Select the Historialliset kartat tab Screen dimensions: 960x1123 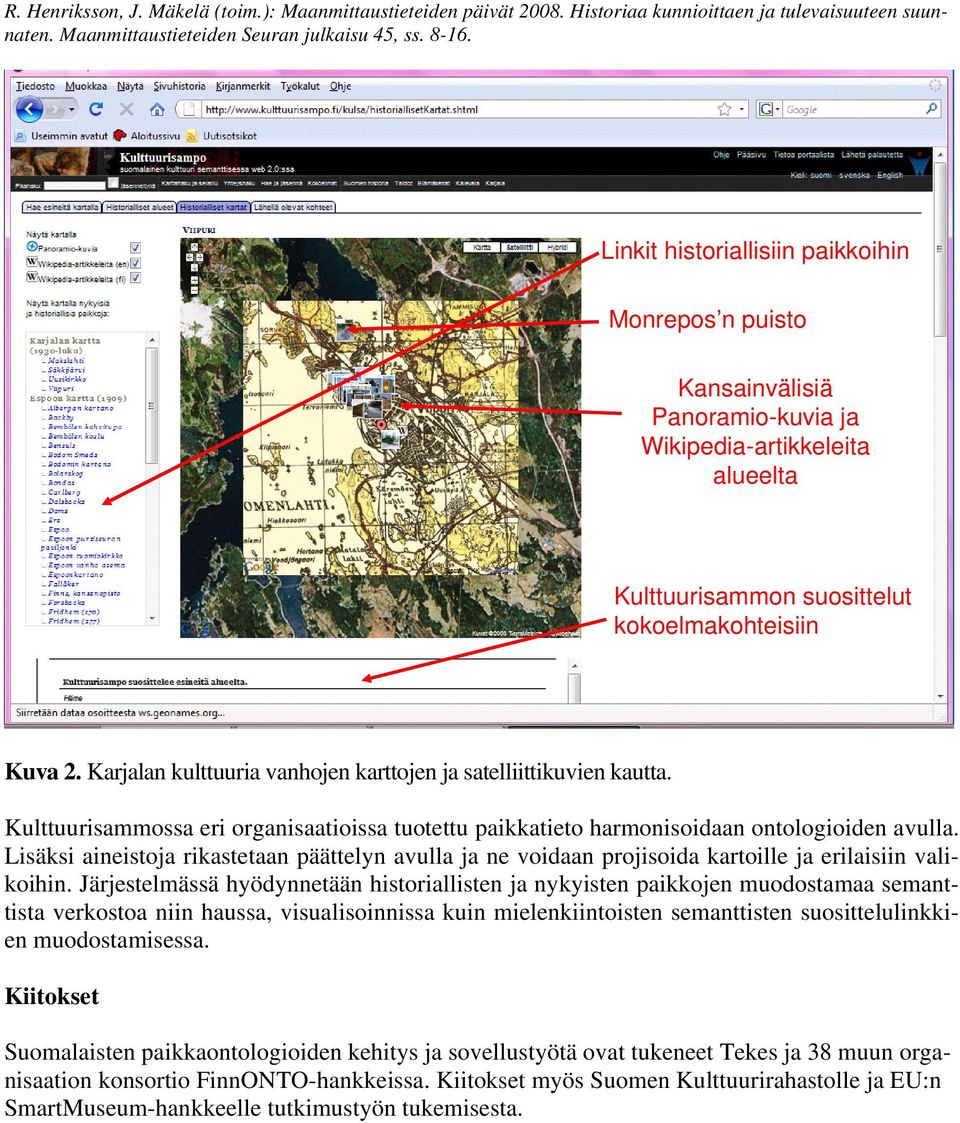tap(213, 207)
